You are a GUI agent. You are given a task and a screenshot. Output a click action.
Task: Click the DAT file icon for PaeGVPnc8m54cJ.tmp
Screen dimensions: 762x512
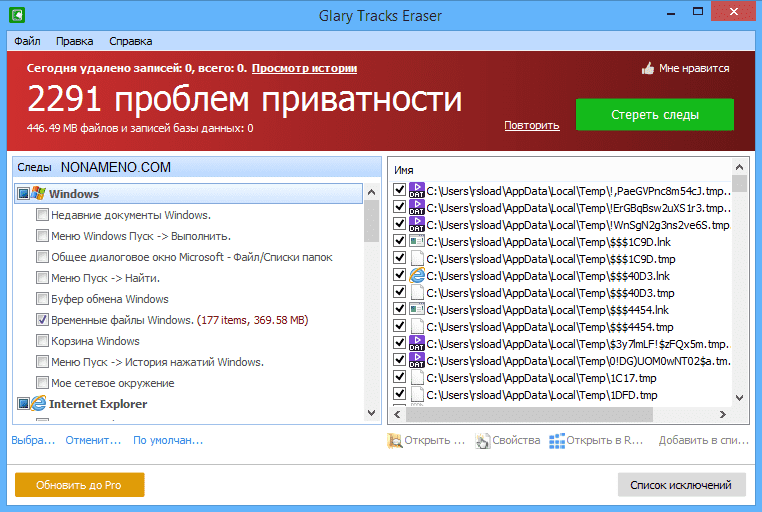[x=418, y=190]
